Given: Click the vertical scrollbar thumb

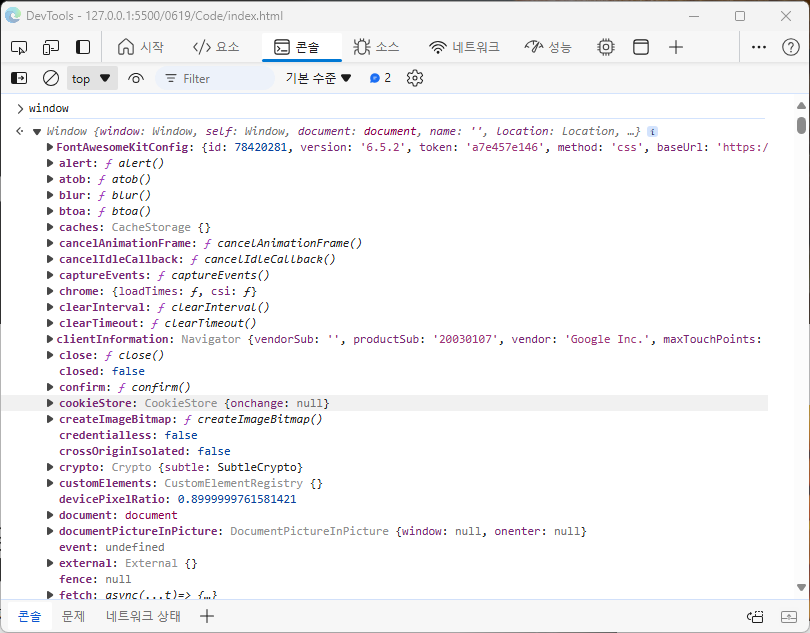Looking at the screenshot, I should click(801, 125).
